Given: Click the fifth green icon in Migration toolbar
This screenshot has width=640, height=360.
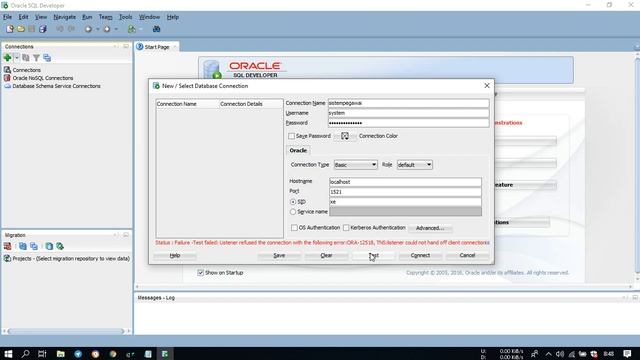Looking at the screenshot, I should click(60, 246).
